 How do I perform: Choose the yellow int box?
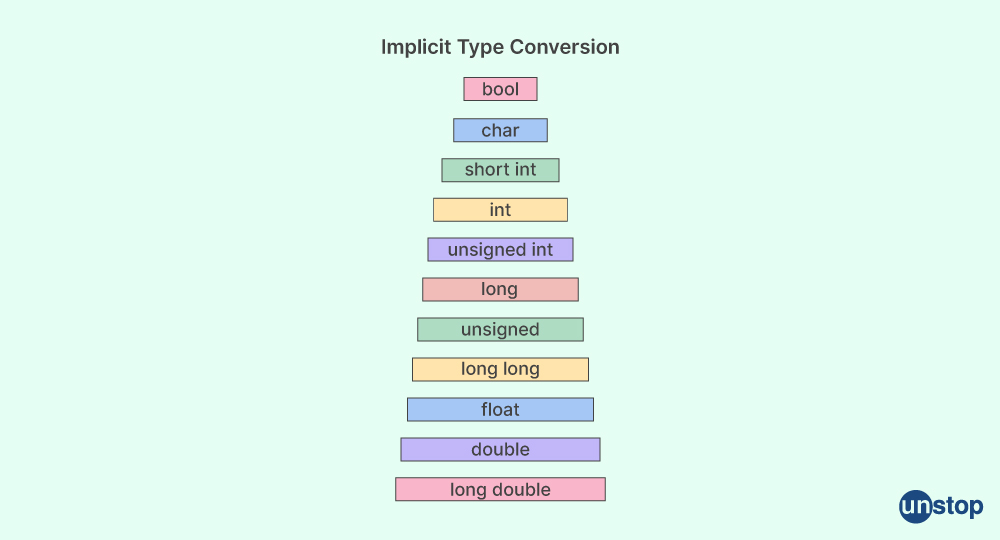point(501,210)
